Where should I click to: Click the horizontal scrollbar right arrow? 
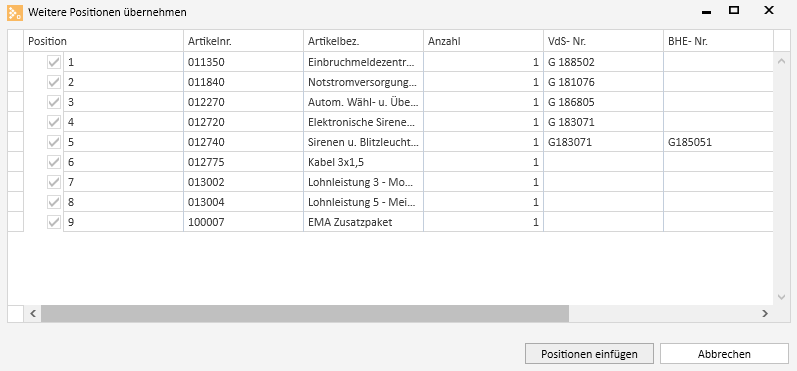[x=764, y=314]
